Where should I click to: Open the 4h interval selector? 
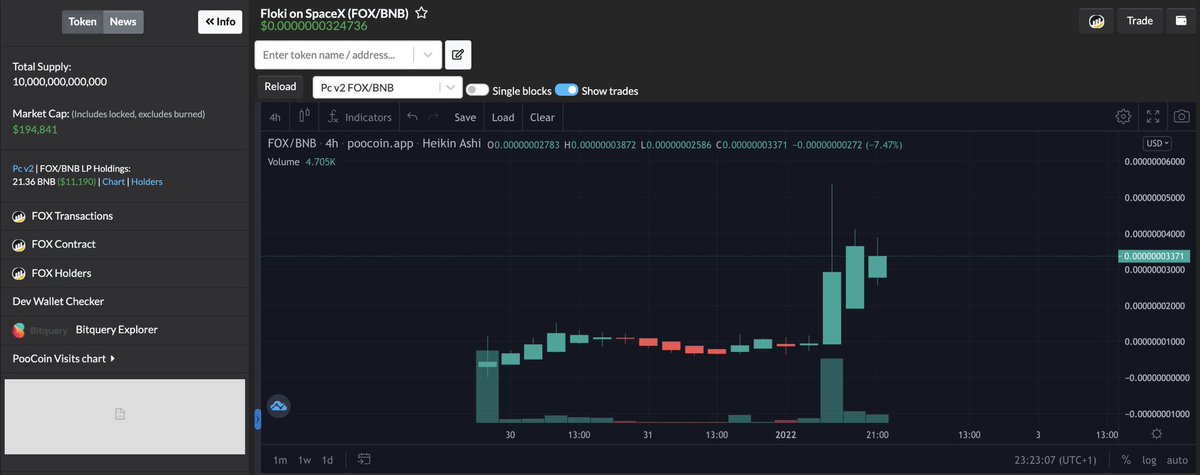click(x=275, y=117)
